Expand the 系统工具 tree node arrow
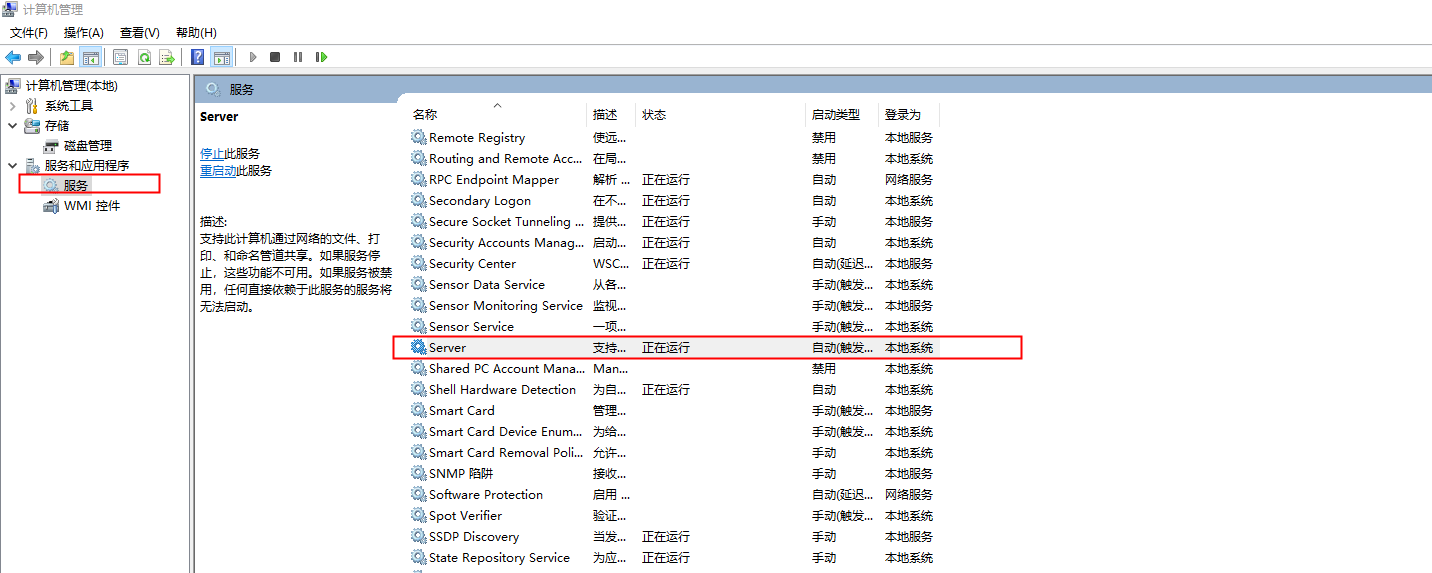Screen dimensions: 1432x573 (x=12, y=105)
